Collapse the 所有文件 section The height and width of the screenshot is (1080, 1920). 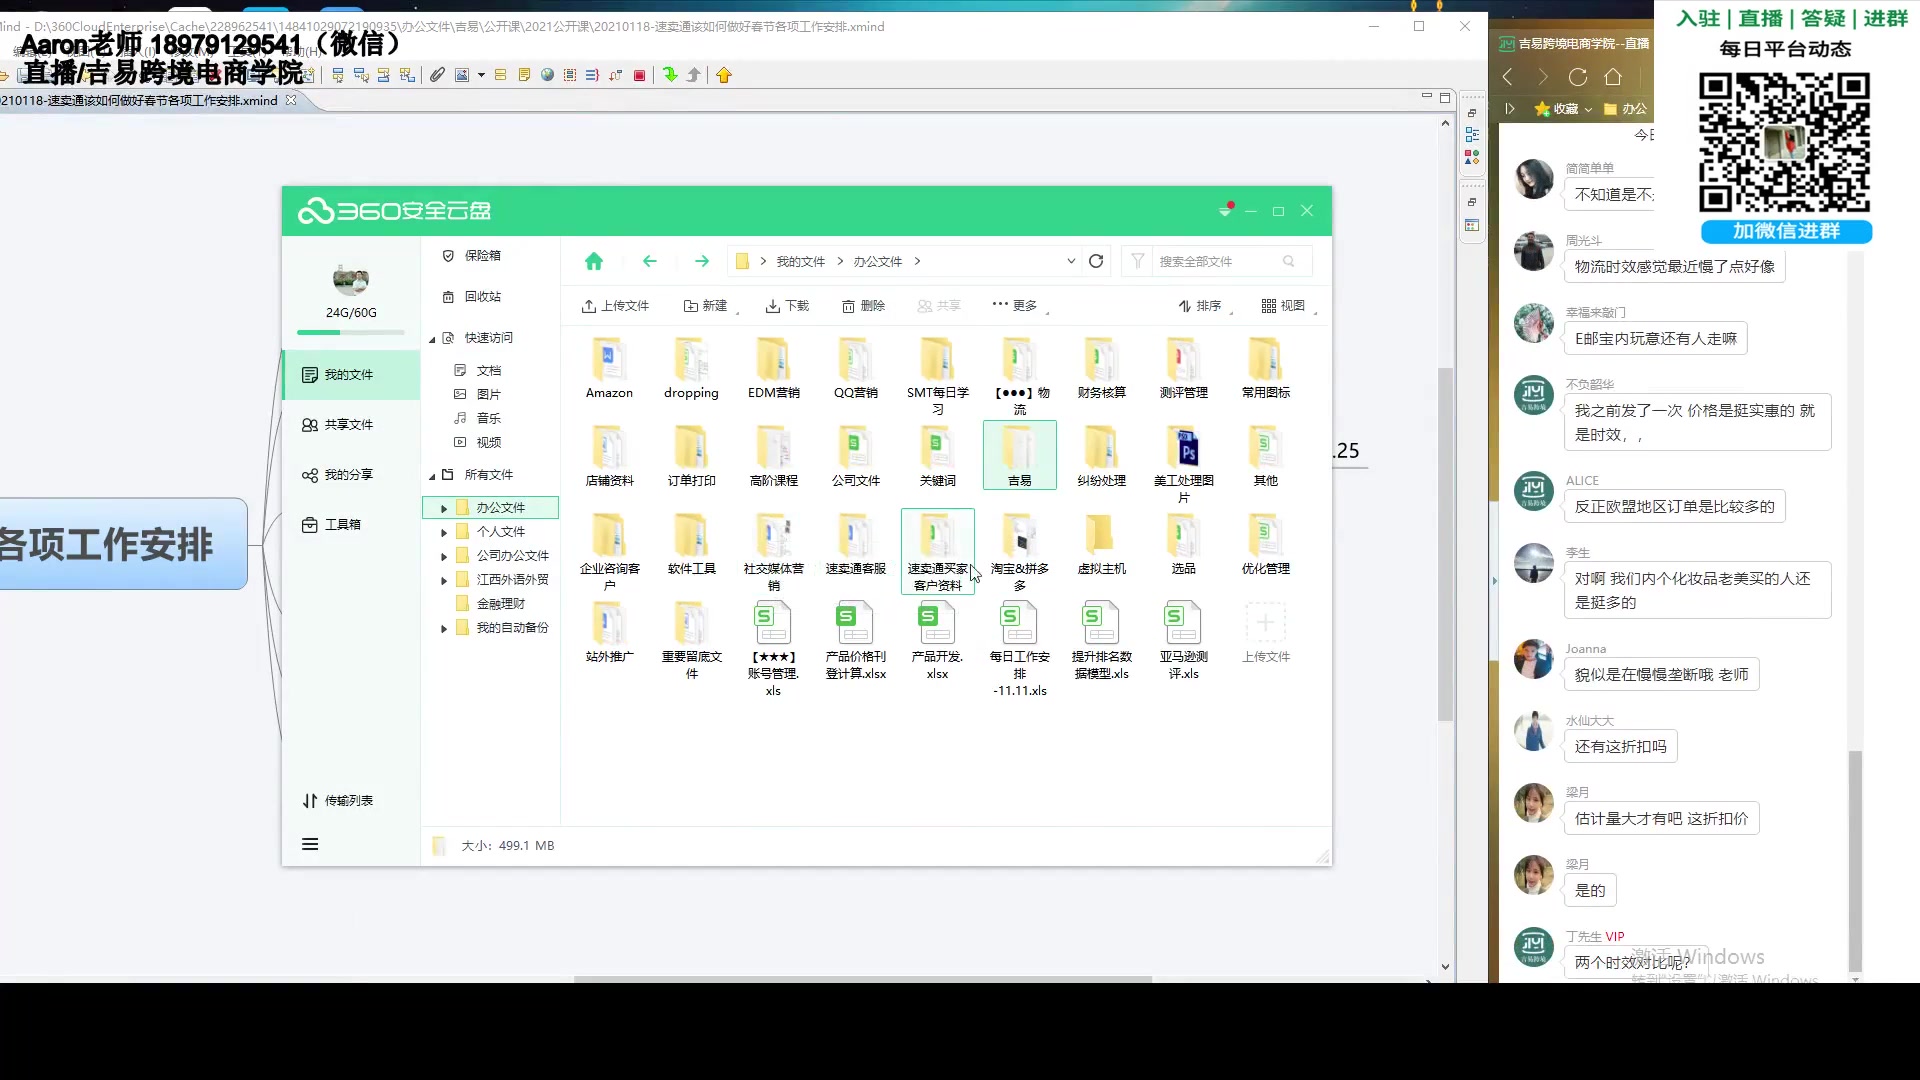(432, 476)
